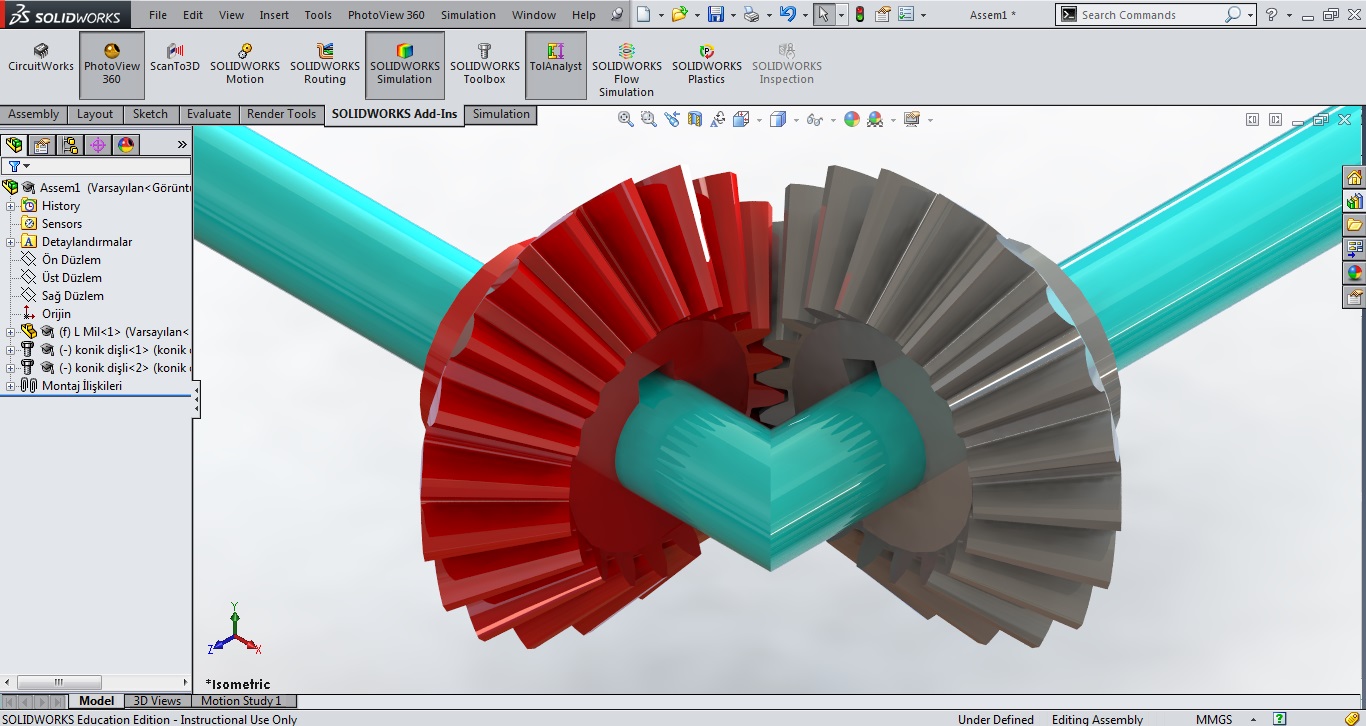Open the CircuitWorks add-in
Viewport: 1366px width, 726px height.
41,58
